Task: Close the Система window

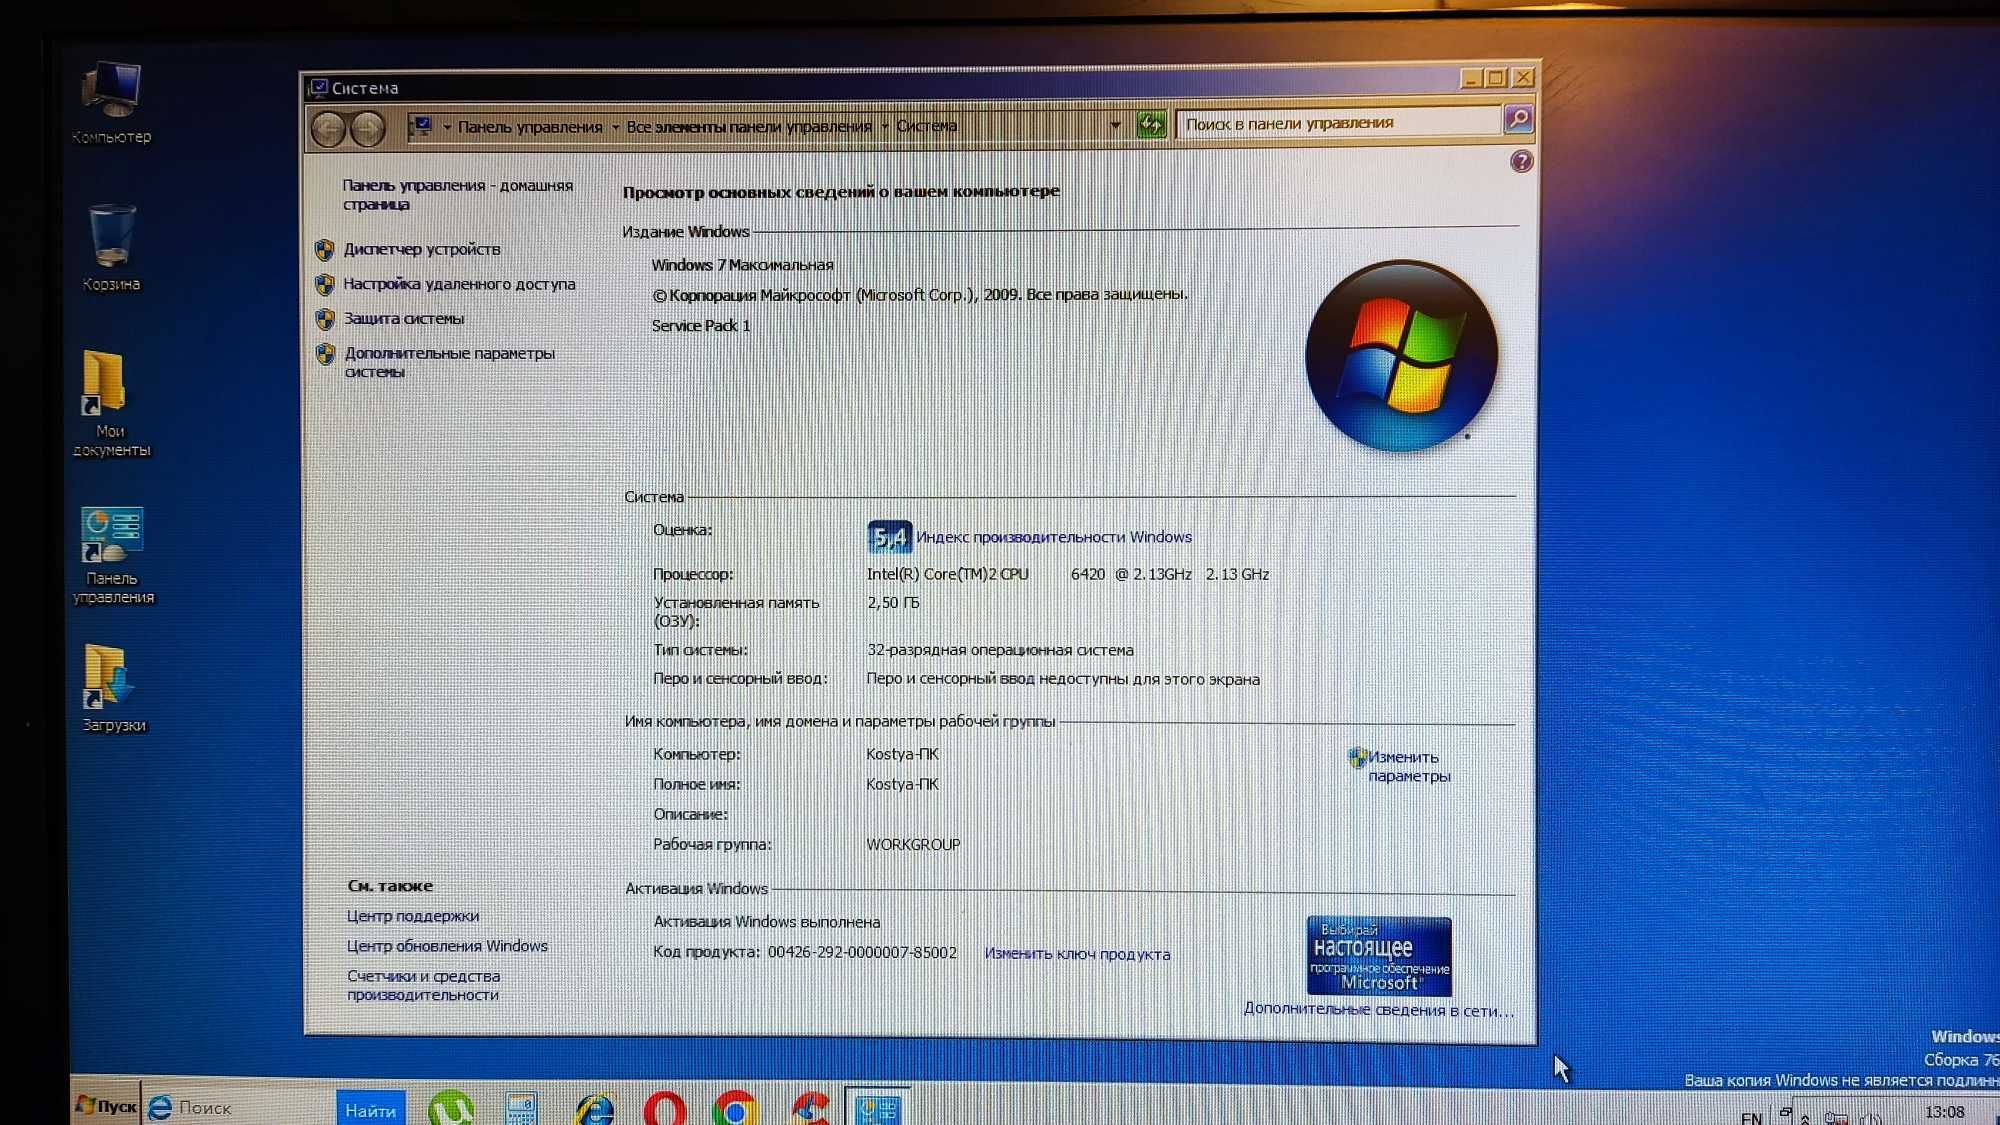Action: point(1523,76)
